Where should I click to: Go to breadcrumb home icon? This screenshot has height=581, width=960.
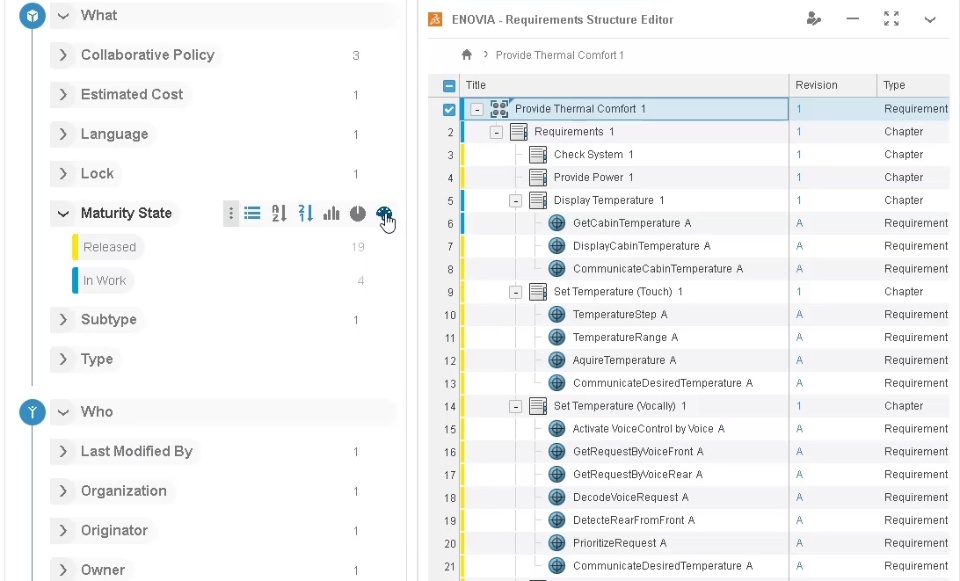coord(467,55)
